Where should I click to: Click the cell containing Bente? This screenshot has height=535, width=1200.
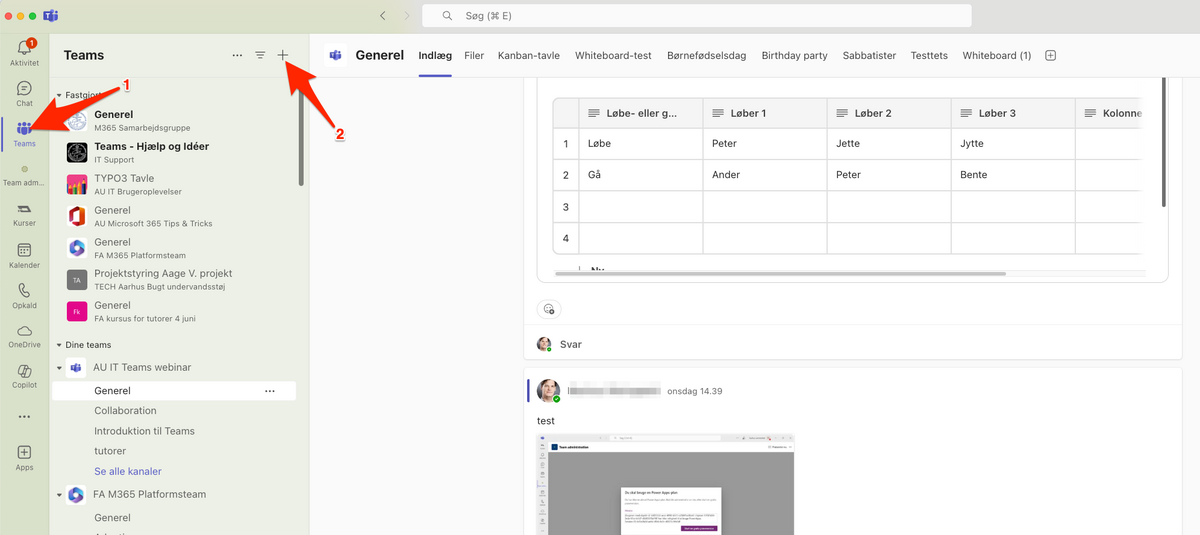pyautogui.click(x=1013, y=175)
